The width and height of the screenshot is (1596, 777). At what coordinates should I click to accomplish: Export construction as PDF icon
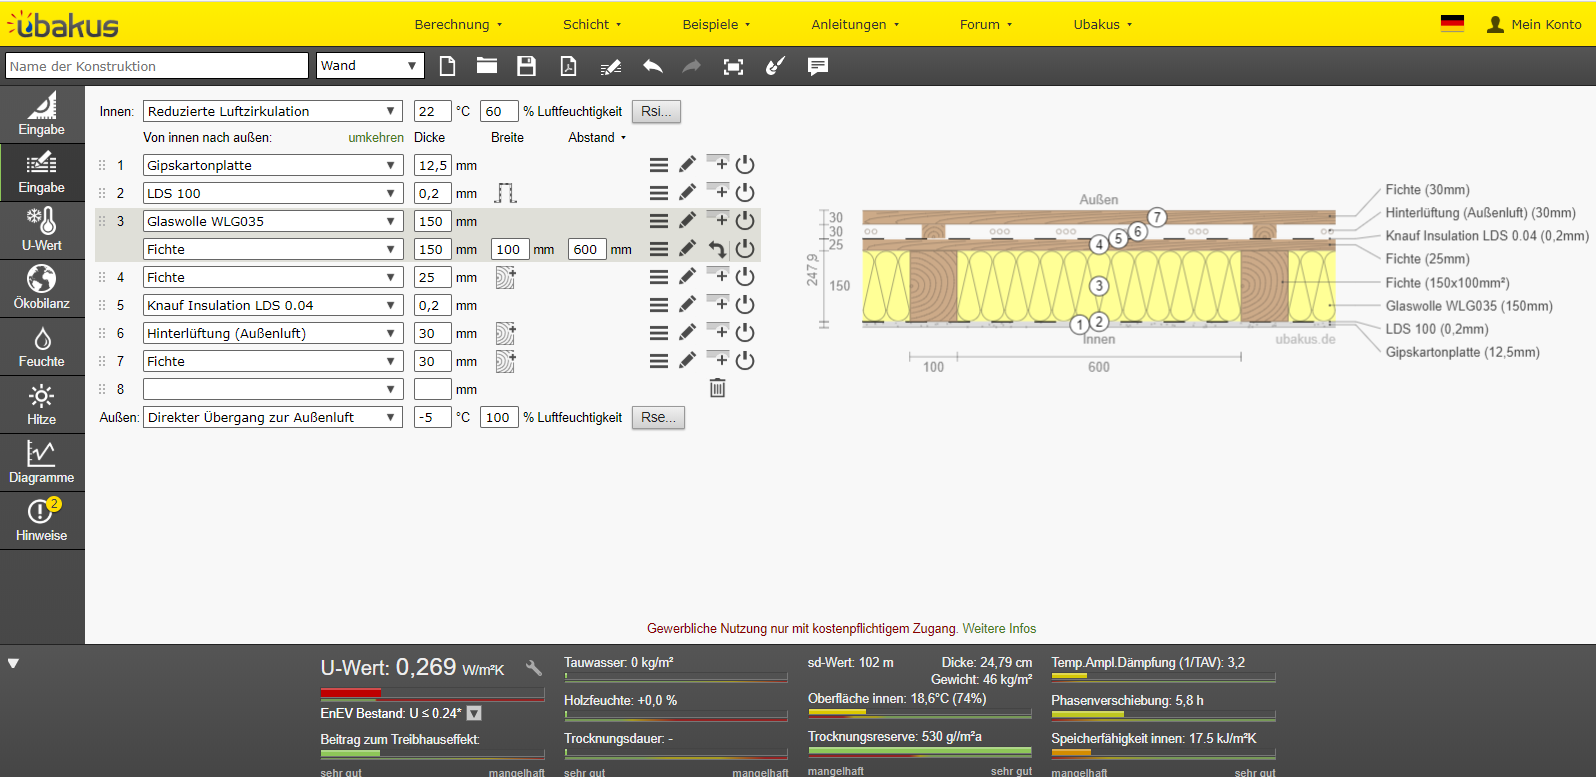568,66
